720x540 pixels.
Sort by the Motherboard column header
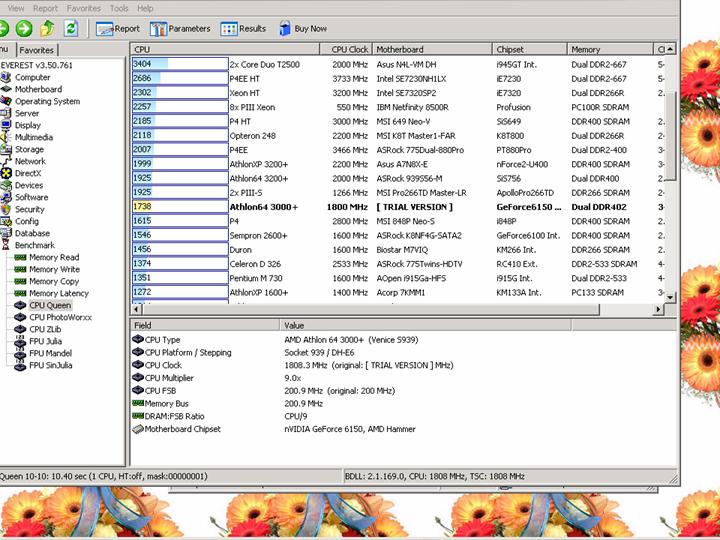click(432, 49)
